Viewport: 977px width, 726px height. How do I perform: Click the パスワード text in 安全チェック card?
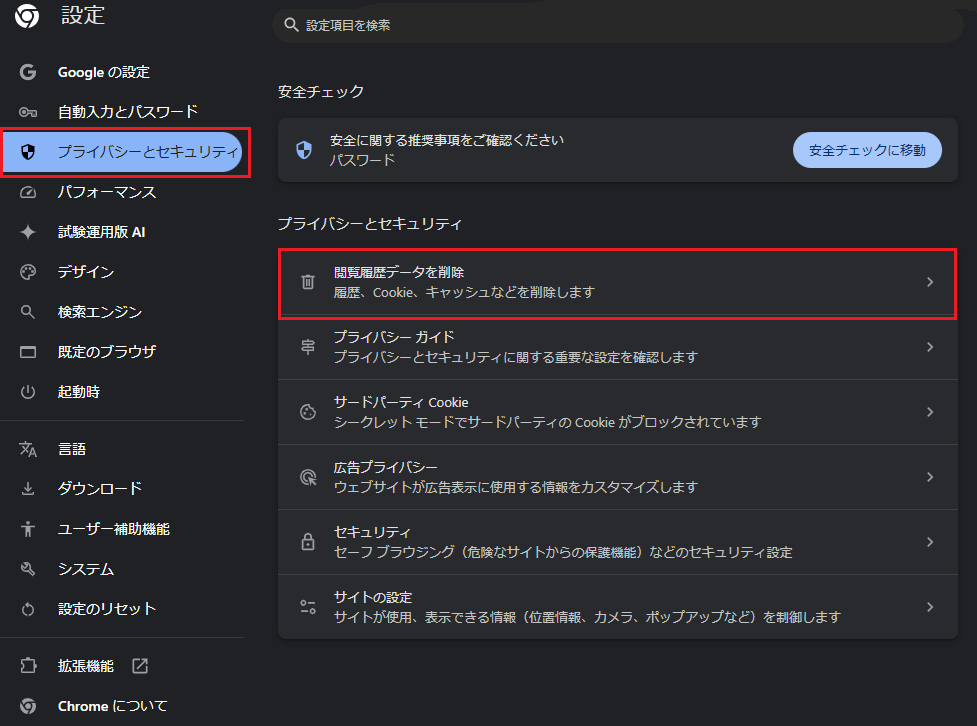362,160
